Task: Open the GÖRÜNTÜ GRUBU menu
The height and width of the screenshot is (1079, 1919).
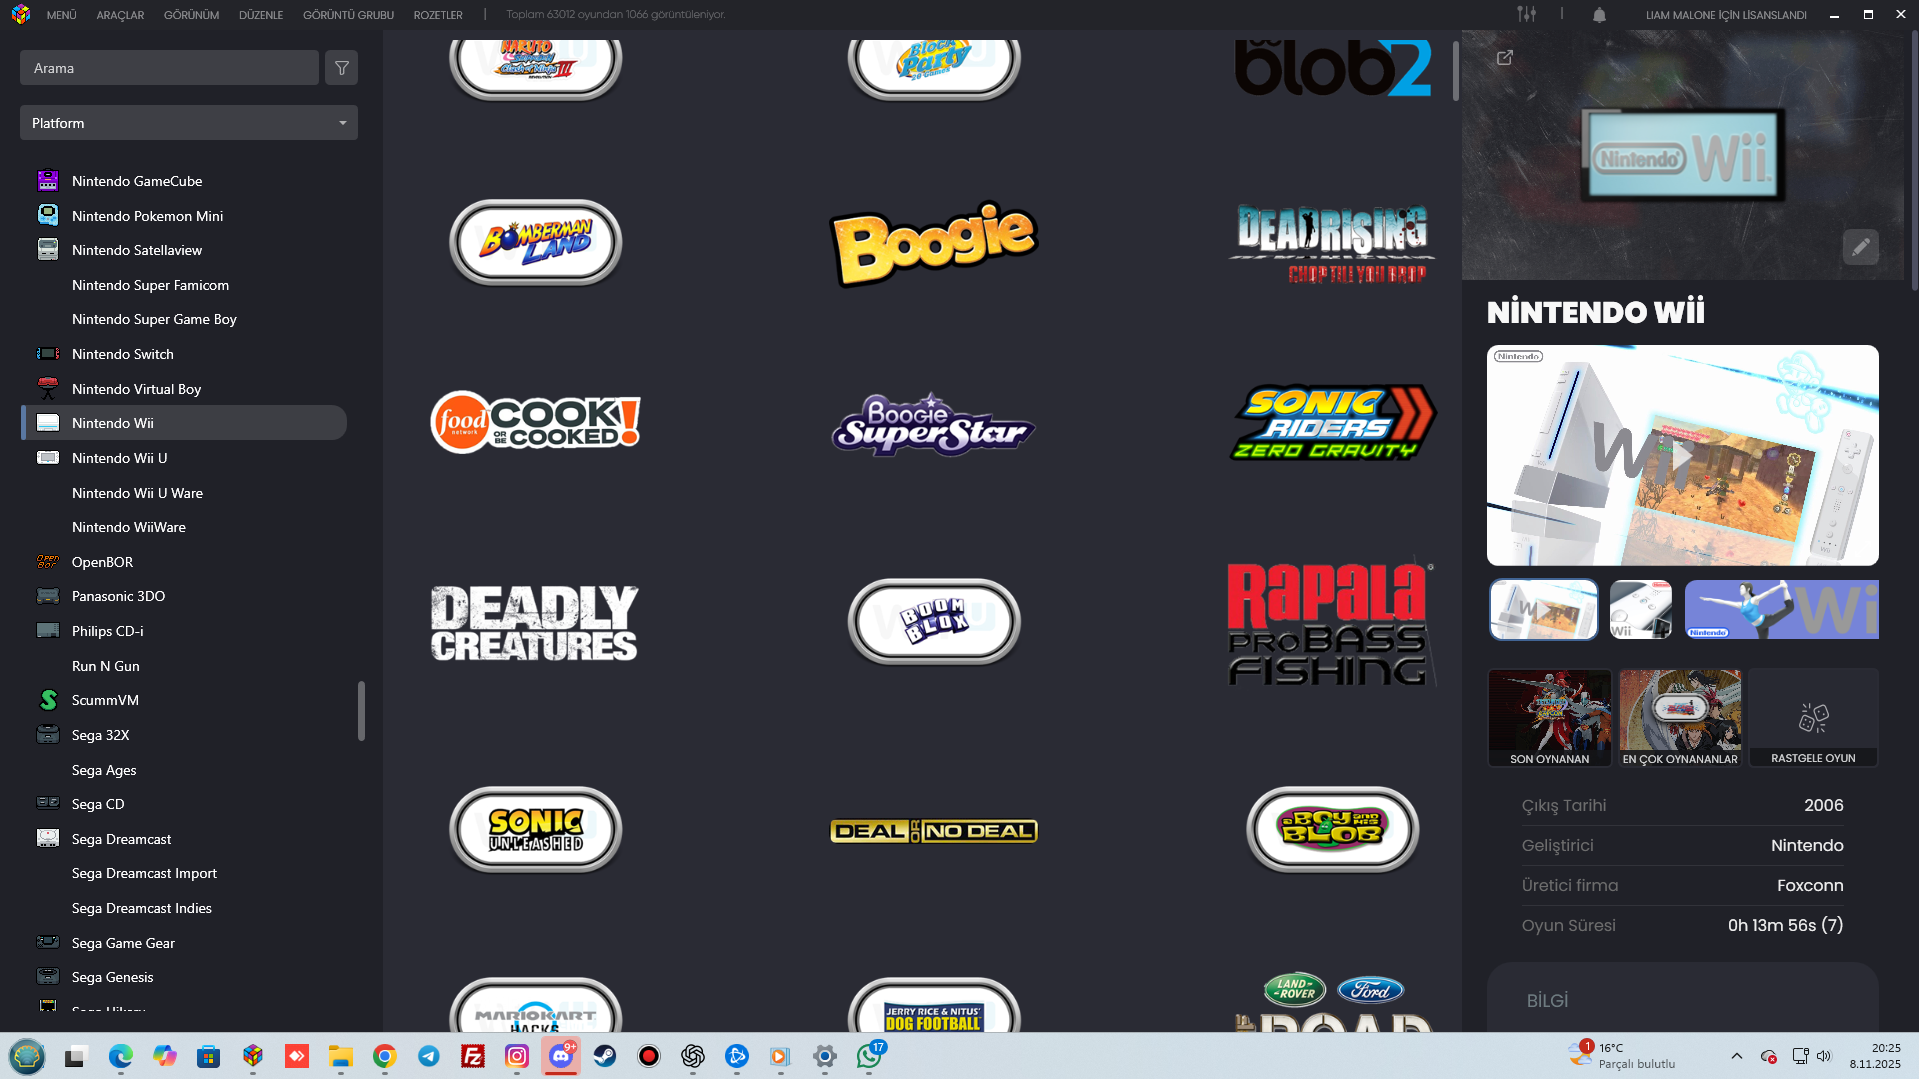Action: (x=348, y=15)
